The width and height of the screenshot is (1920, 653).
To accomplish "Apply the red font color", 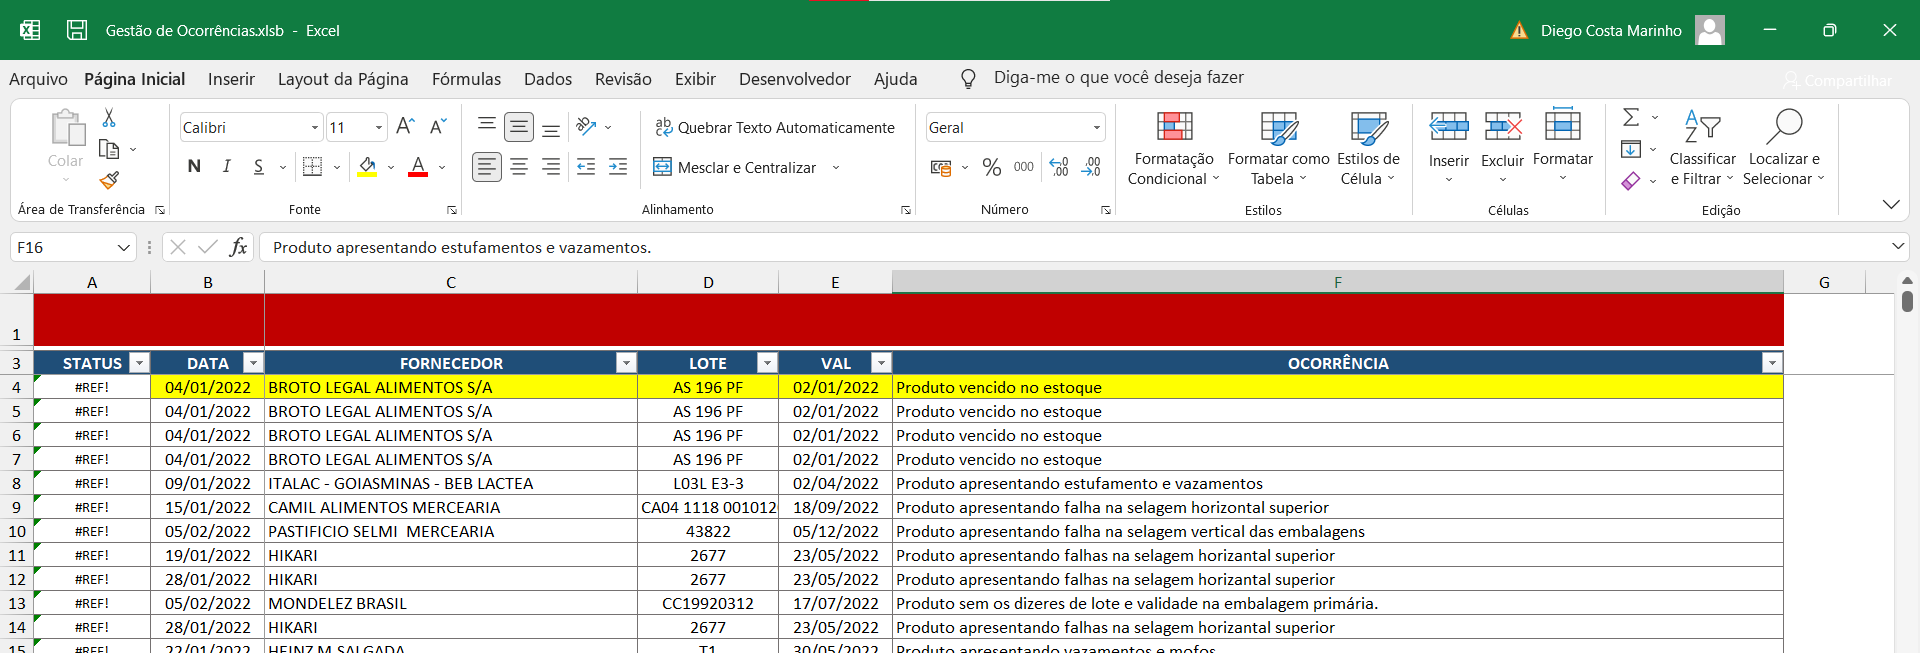I will (x=418, y=167).
